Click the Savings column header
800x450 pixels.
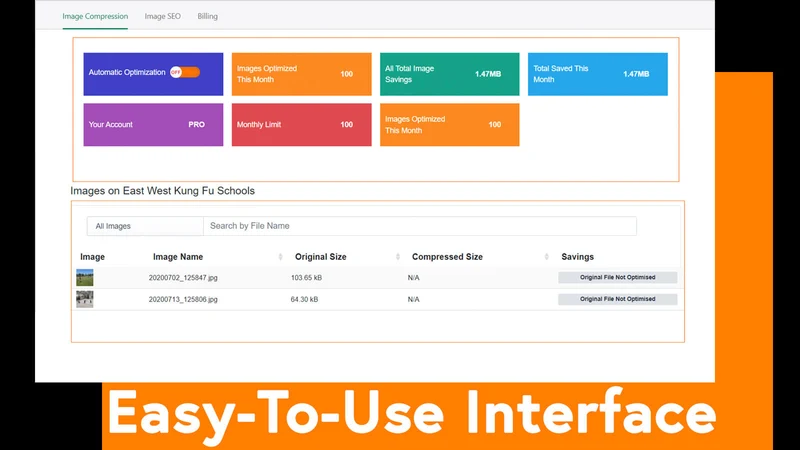click(x=578, y=257)
